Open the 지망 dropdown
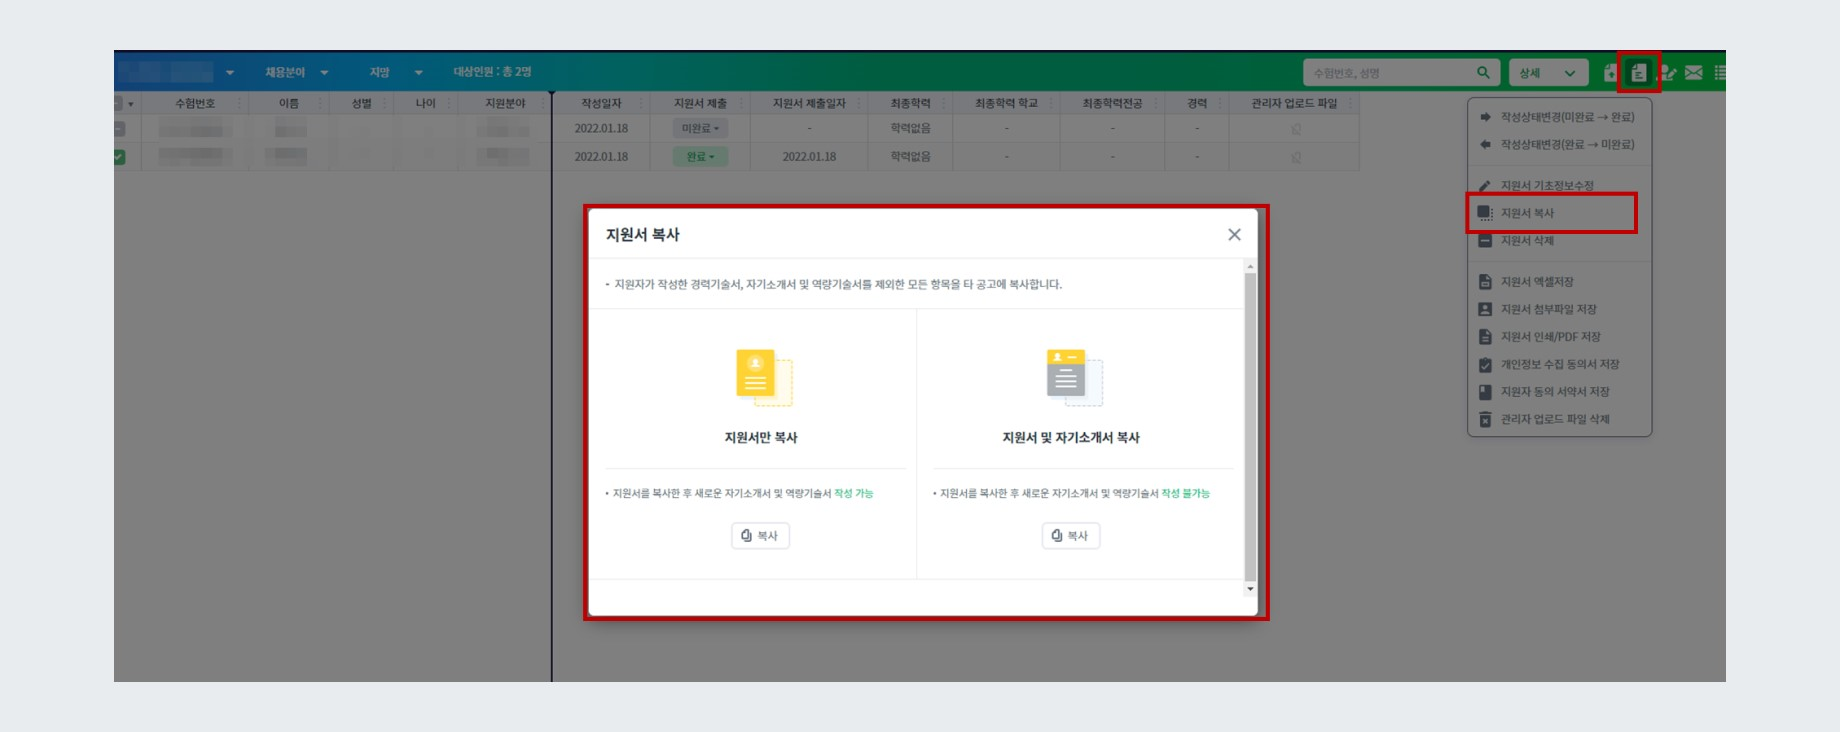This screenshot has width=1840, height=732. coord(396,72)
